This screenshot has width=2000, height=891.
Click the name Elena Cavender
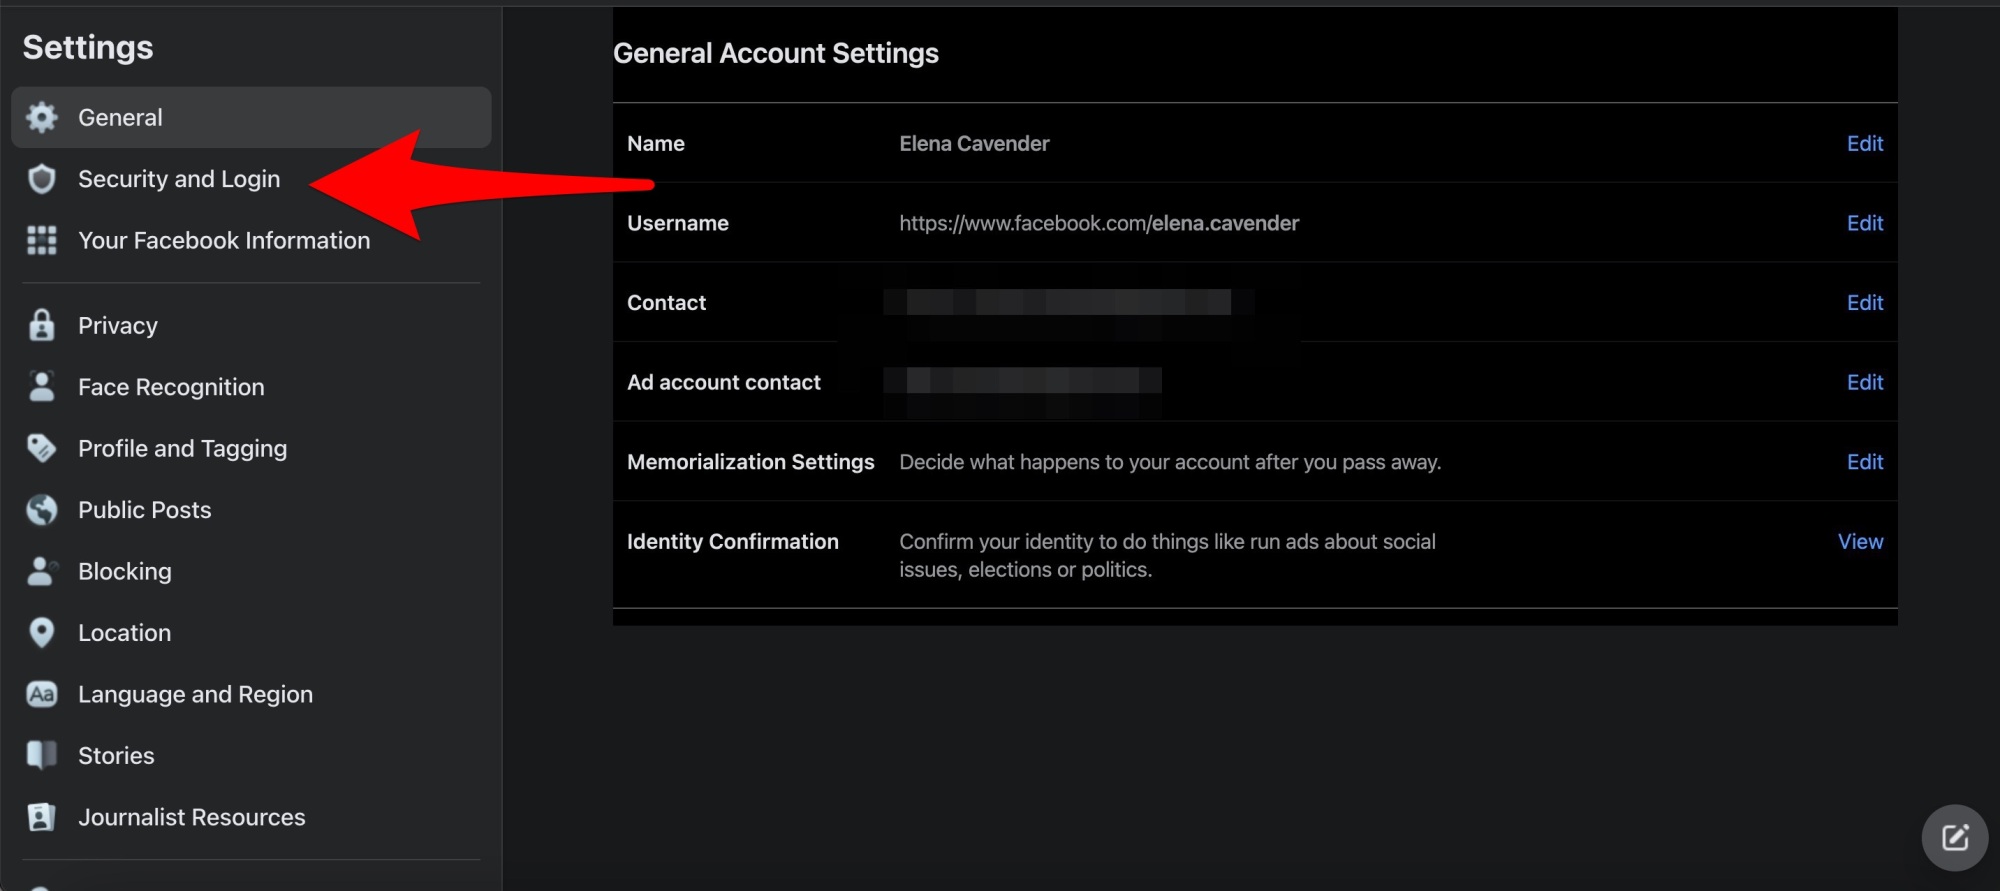click(974, 143)
